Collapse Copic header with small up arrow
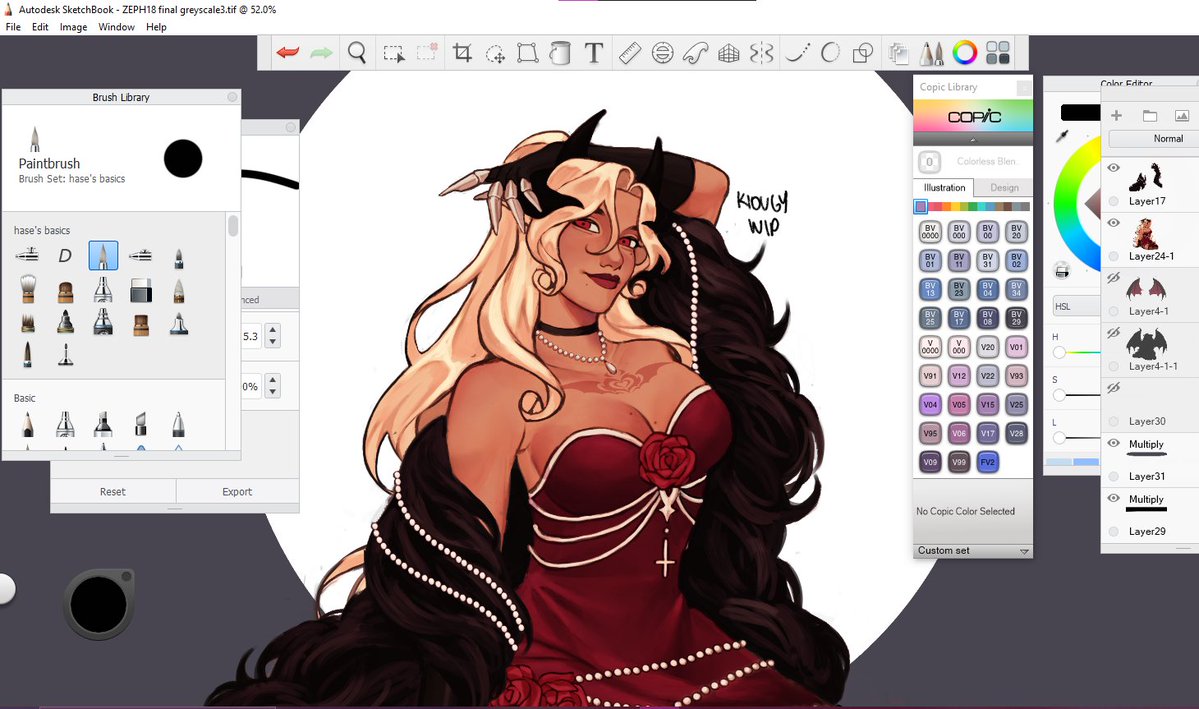1199x709 pixels. pos(973,140)
